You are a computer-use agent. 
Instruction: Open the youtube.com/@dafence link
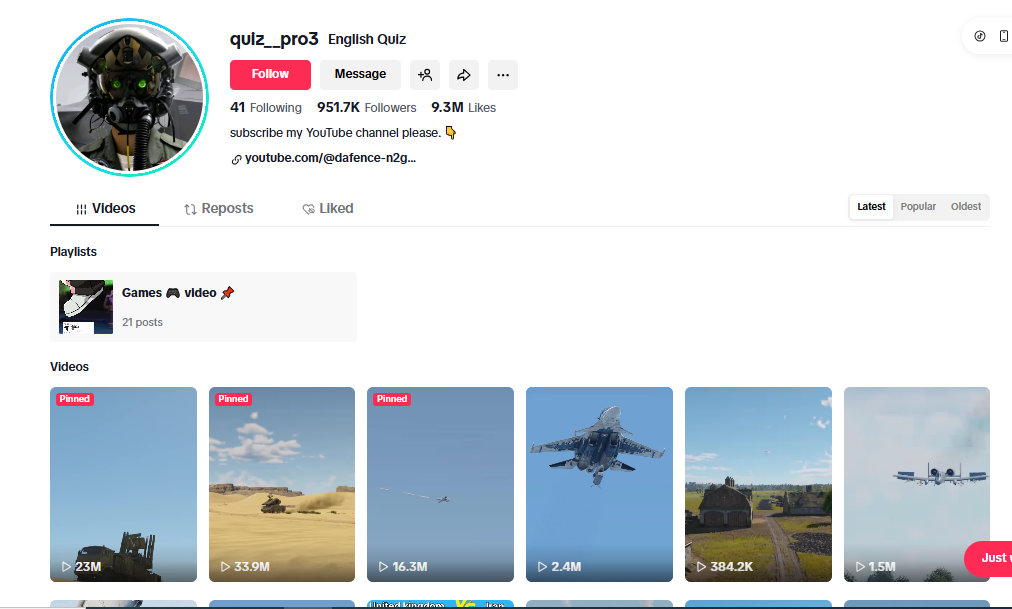pyautogui.click(x=330, y=158)
